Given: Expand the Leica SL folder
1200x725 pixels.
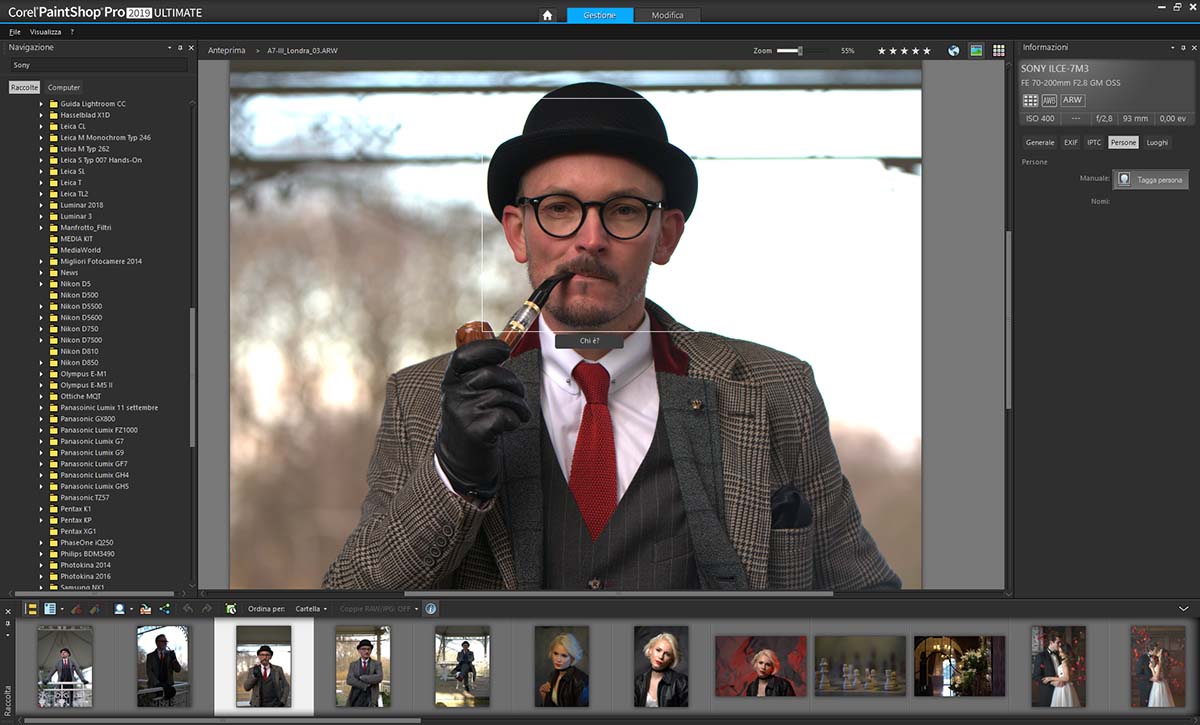Looking at the screenshot, I should pos(42,171).
